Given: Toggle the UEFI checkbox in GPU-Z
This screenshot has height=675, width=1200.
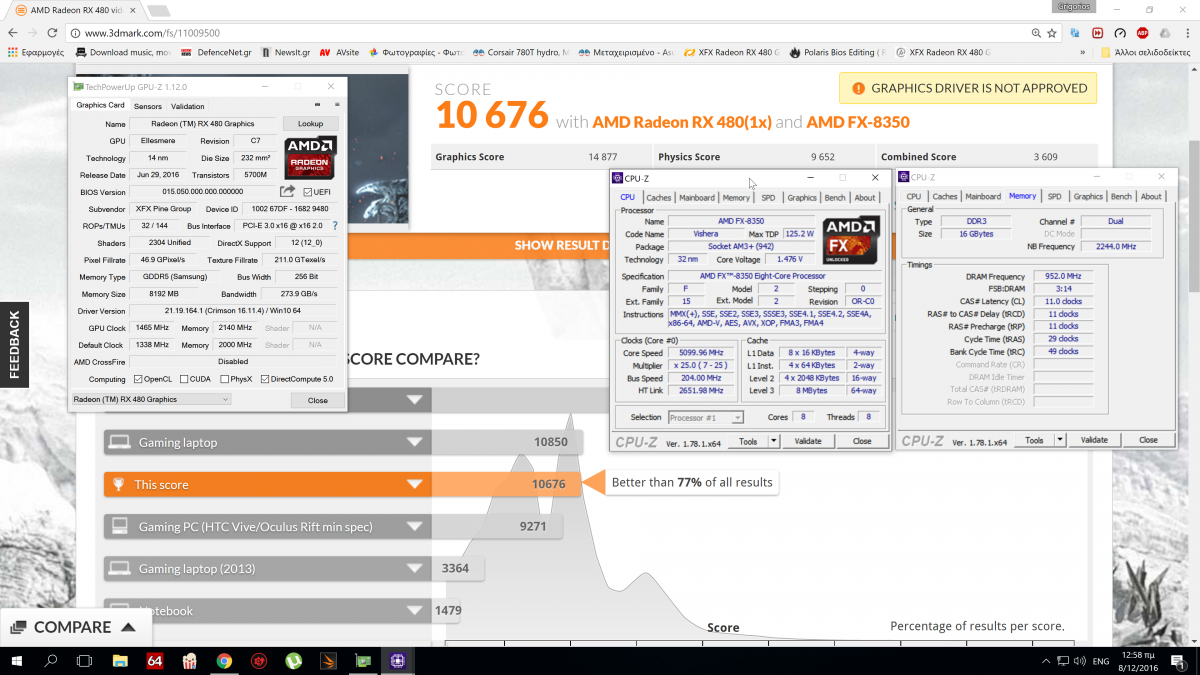Looking at the screenshot, I should tap(307, 192).
